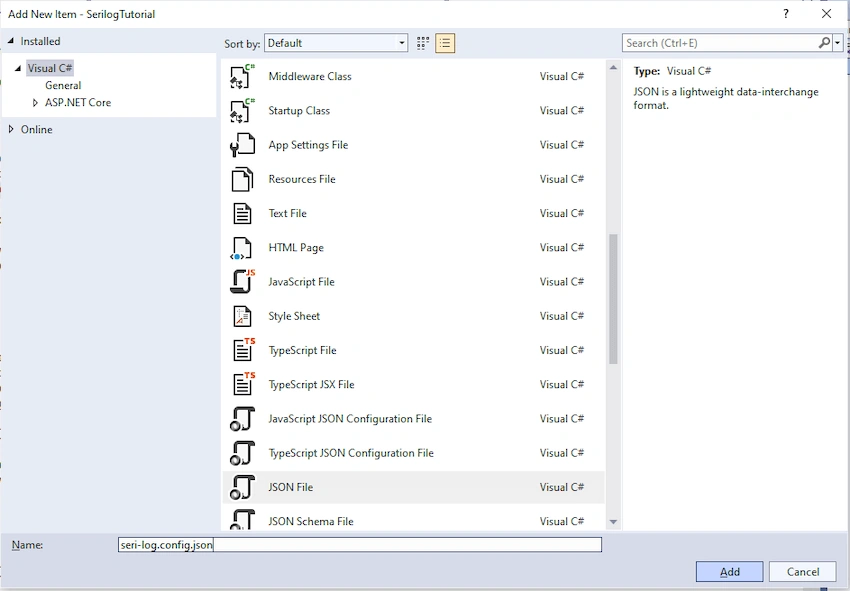This screenshot has height=591, width=850.
Task: Select the 'Middleware Class' item text
Action: click(x=310, y=76)
